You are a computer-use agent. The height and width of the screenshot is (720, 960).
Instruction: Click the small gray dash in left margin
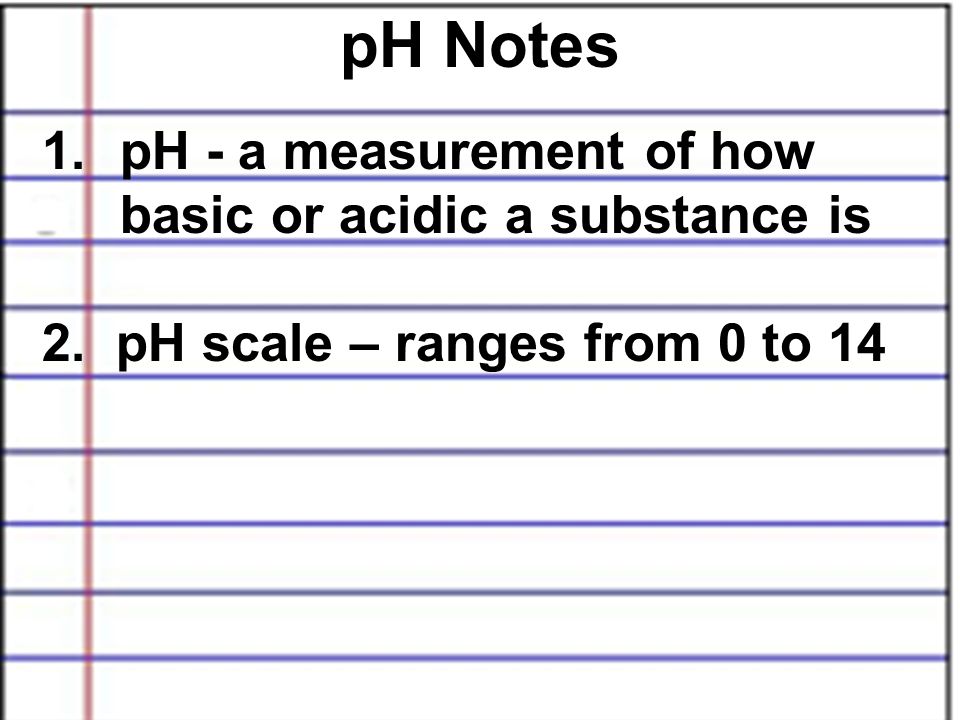[47, 233]
